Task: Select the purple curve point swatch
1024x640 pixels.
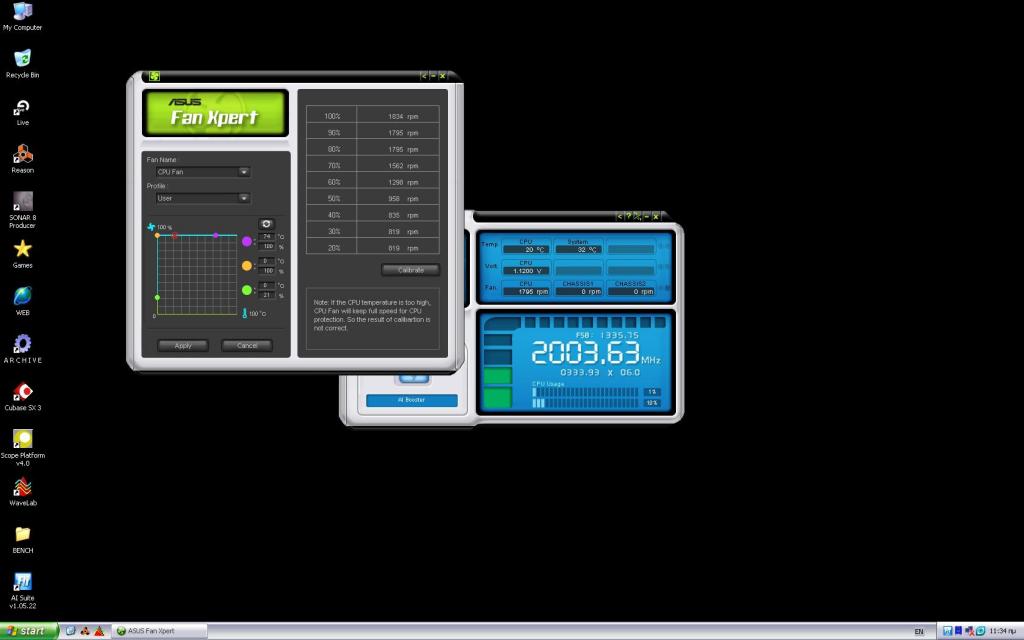Action: pyautogui.click(x=247, y=241)
